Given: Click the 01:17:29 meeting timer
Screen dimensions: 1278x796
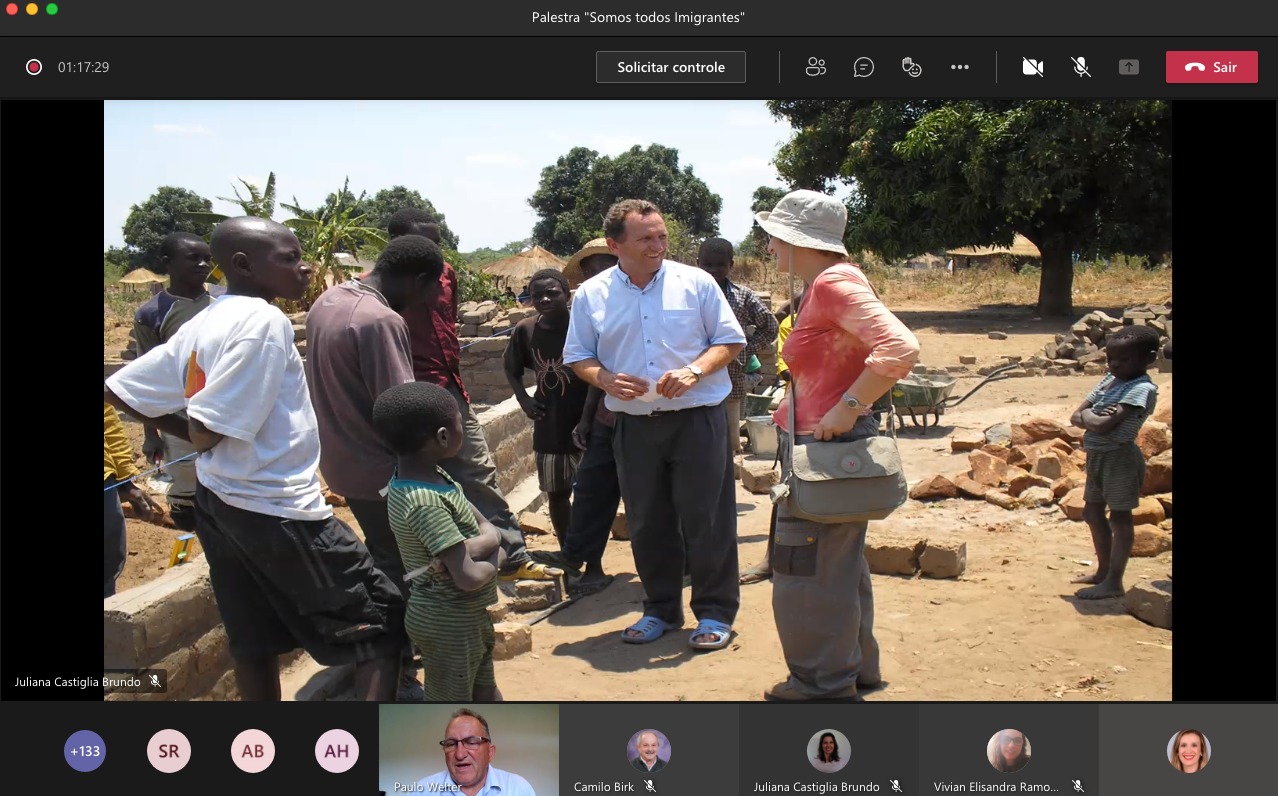Looking at the screenshot, I should pyautogui.click(x=83, y=67).
